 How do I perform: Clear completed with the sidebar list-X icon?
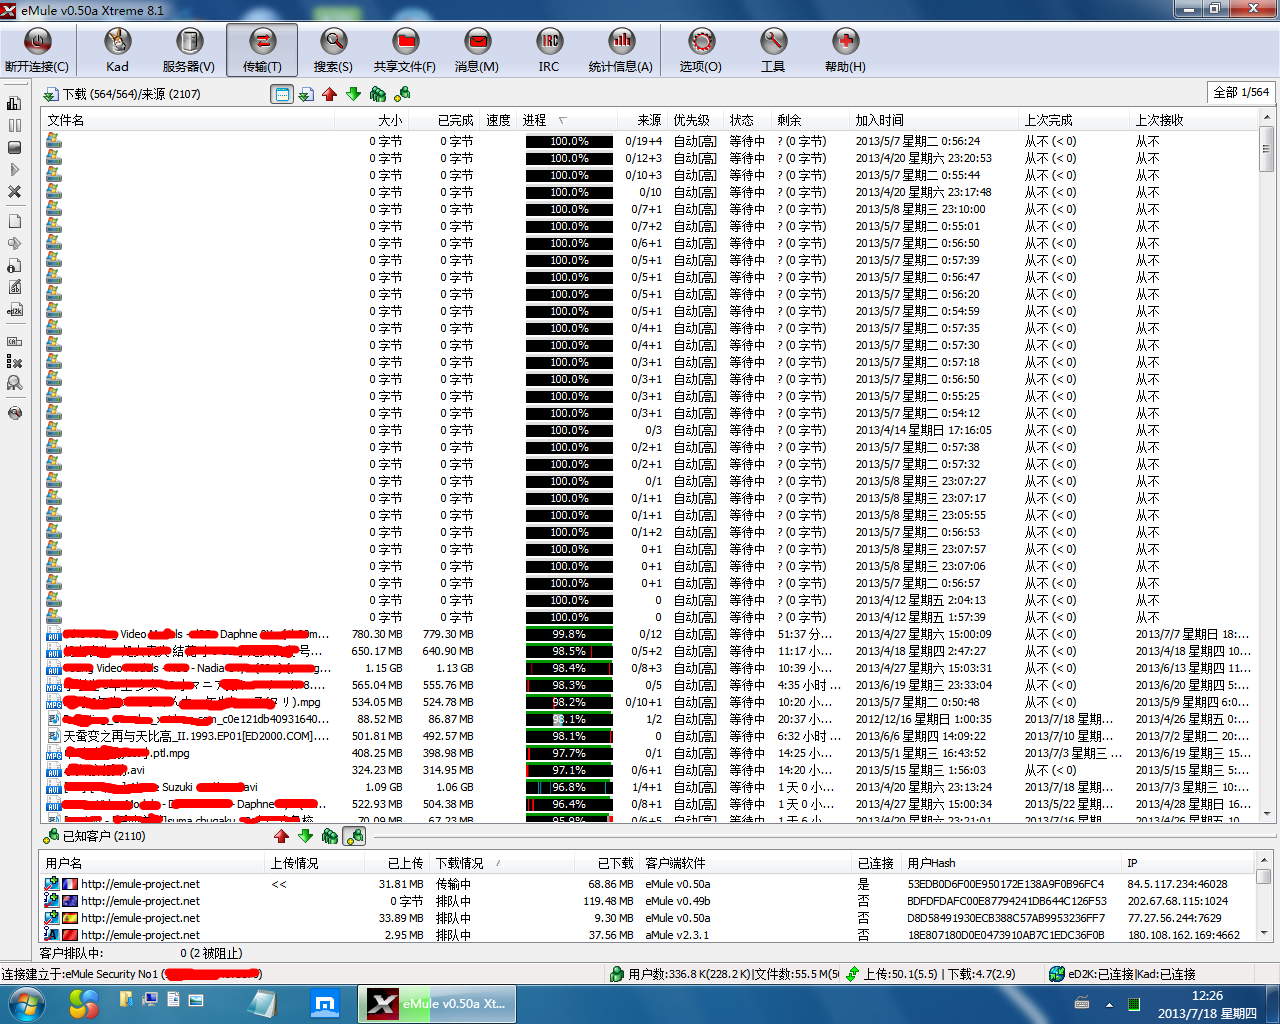[15, 362]
